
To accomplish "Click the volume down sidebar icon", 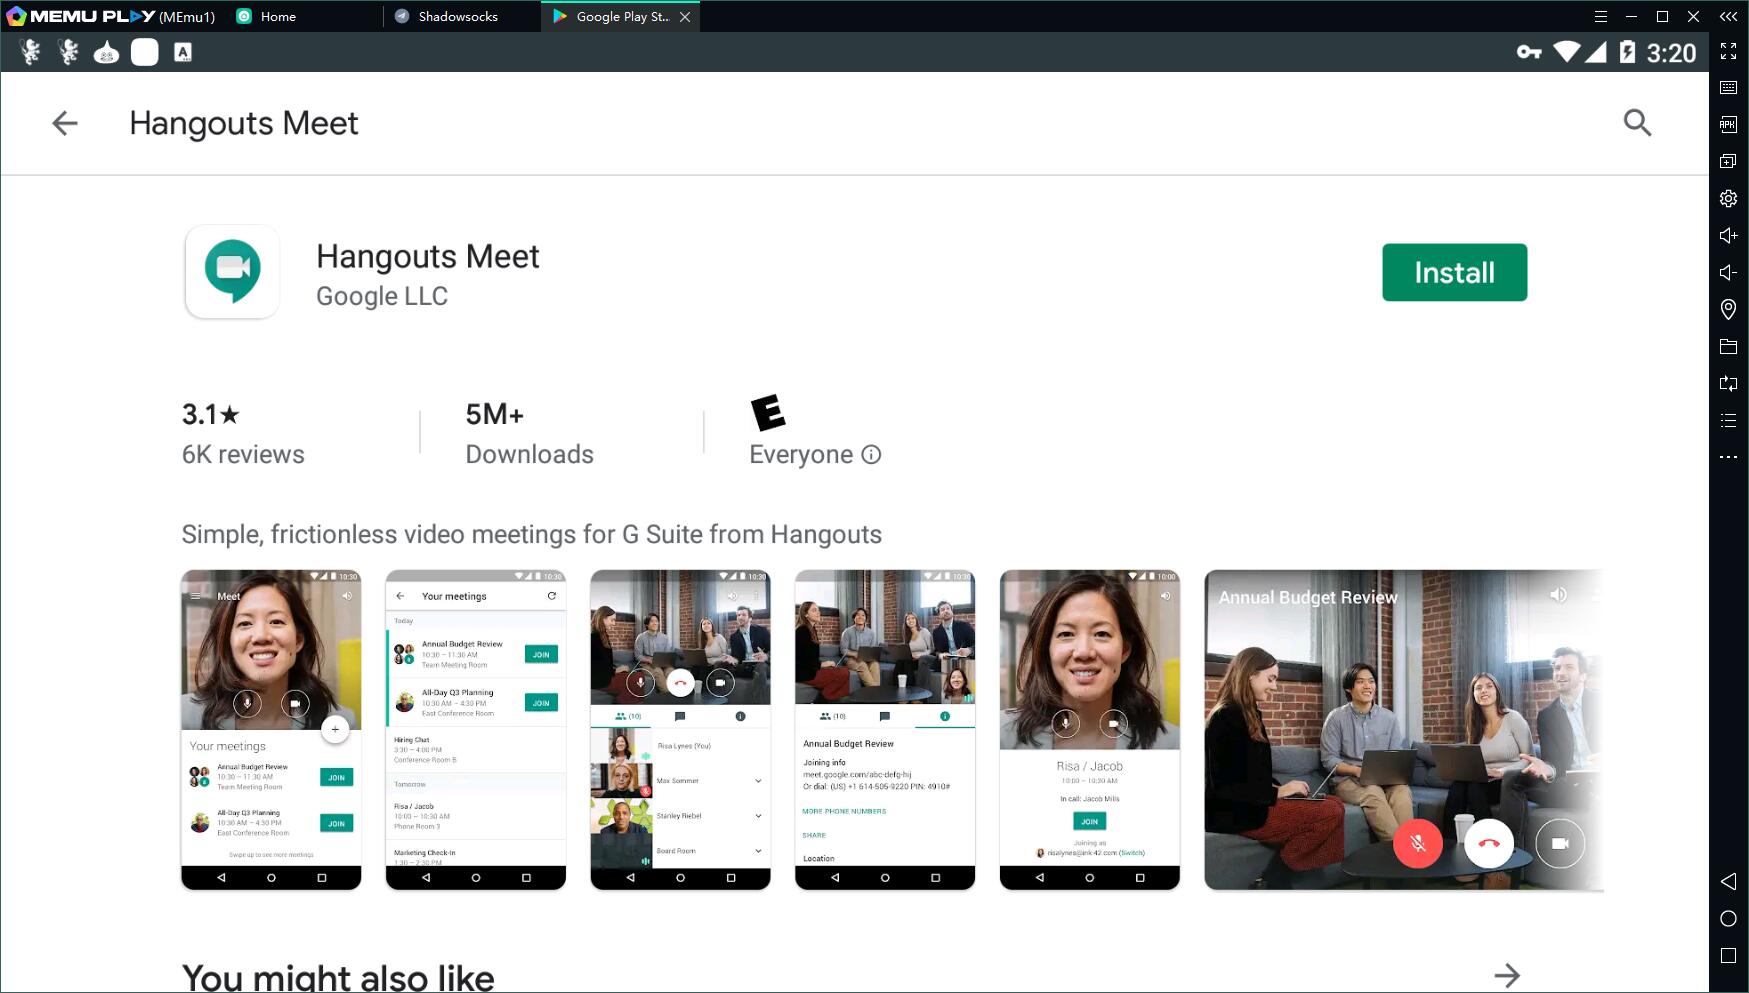I will pyautogui.click(x=1728, y=273).
